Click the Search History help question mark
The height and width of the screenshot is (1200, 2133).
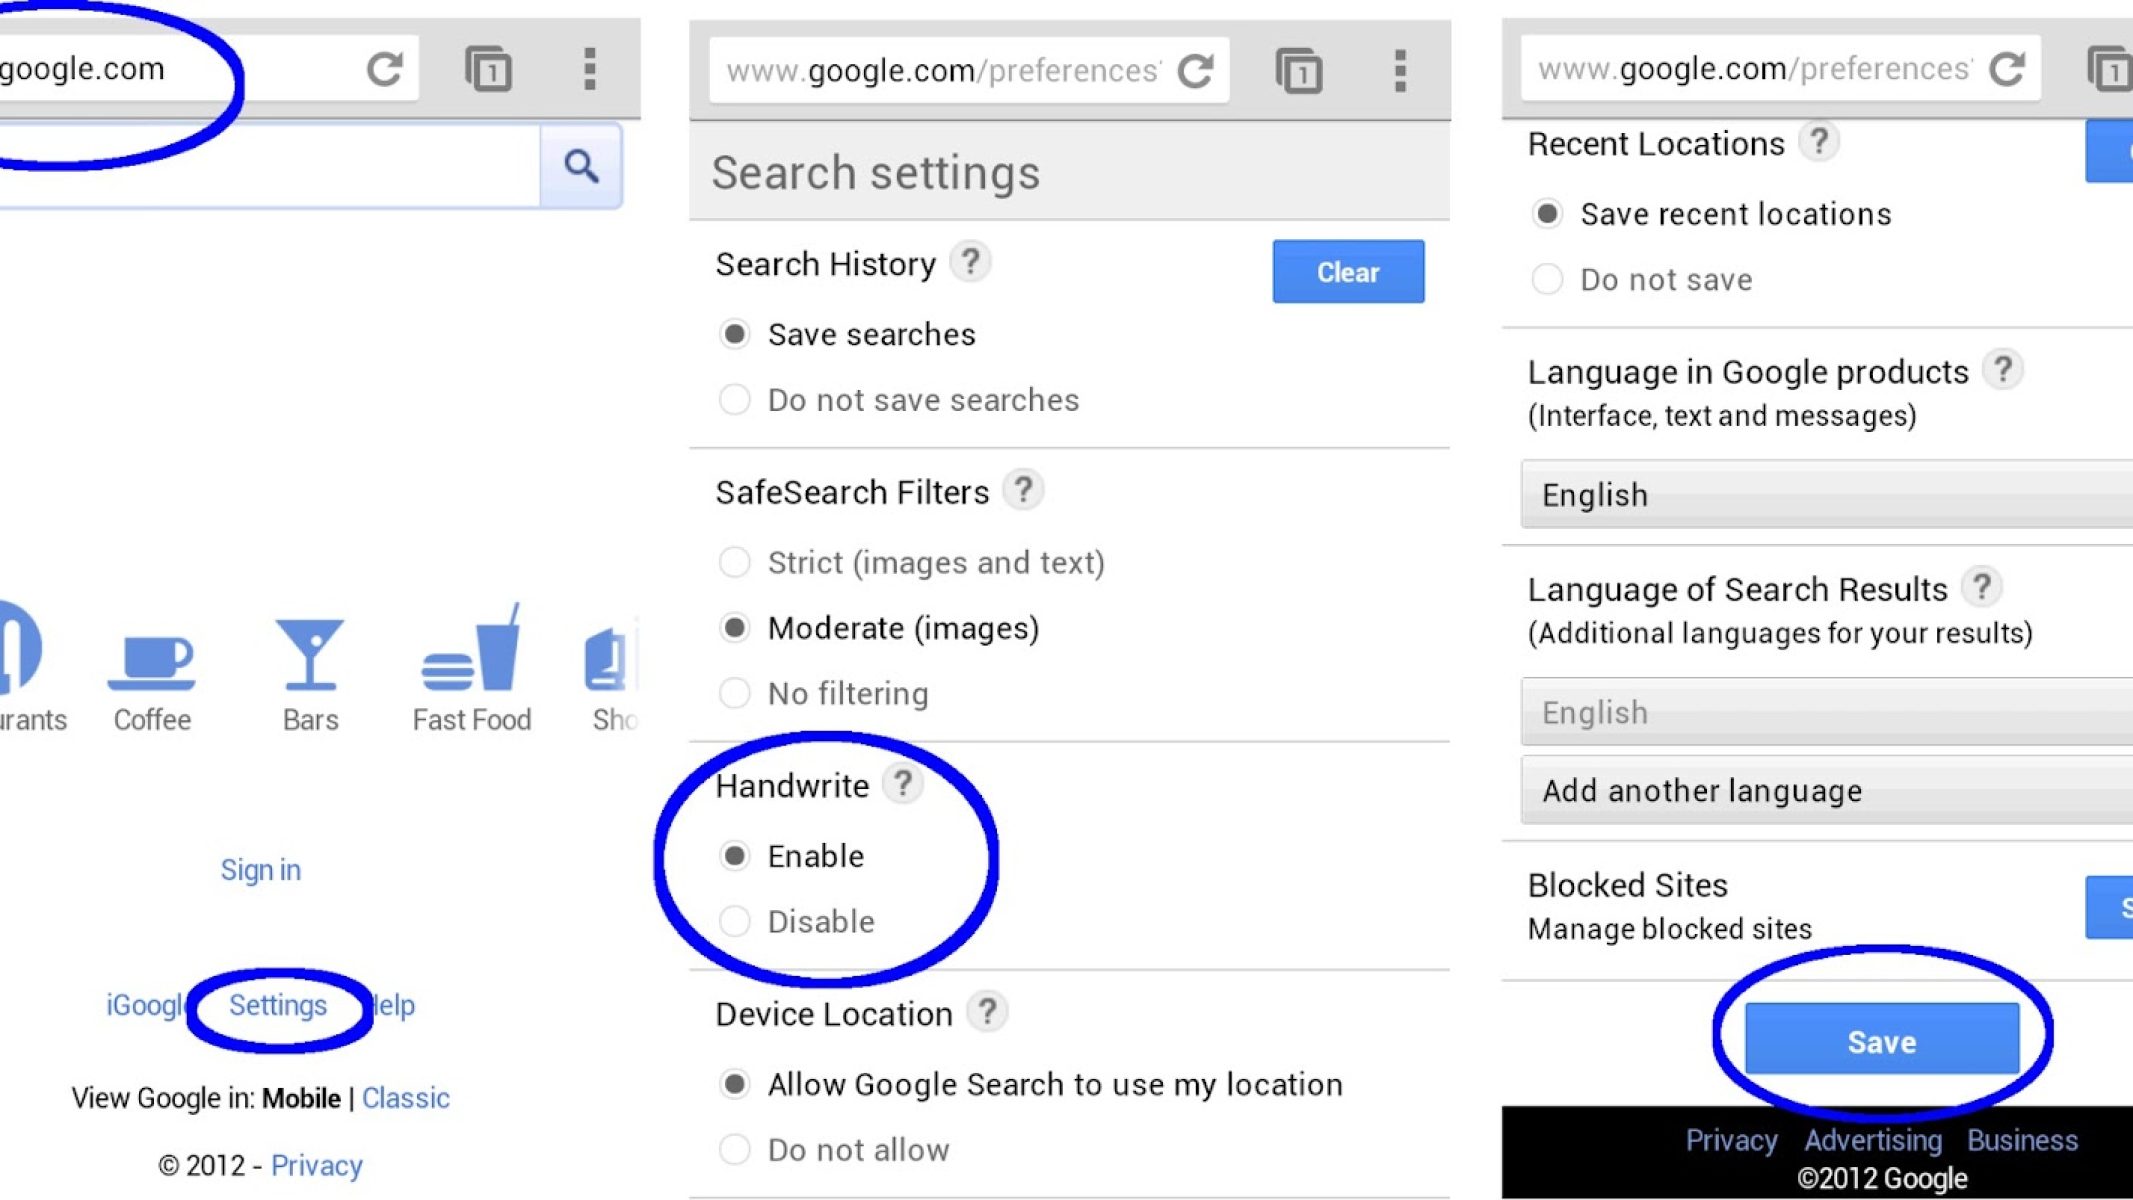pos(970,262)
